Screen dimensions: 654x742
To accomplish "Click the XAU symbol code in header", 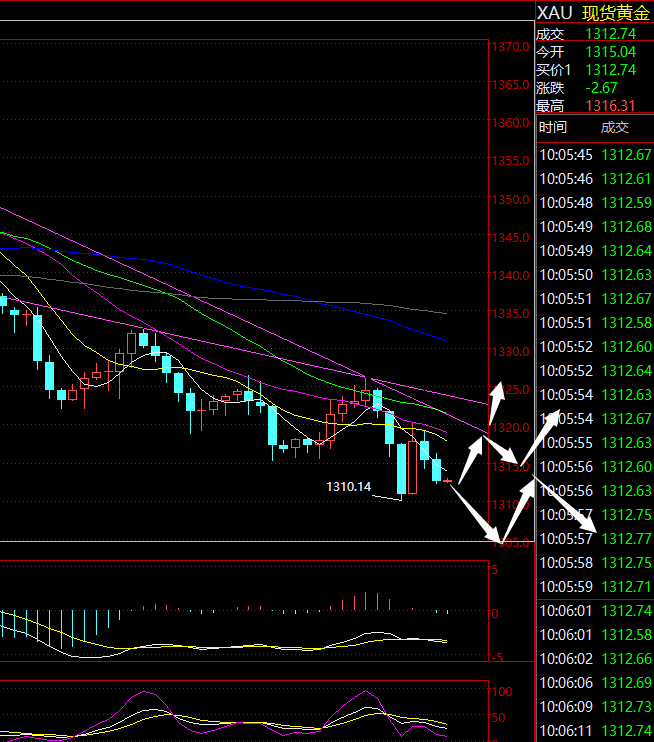I will point(554,13).
